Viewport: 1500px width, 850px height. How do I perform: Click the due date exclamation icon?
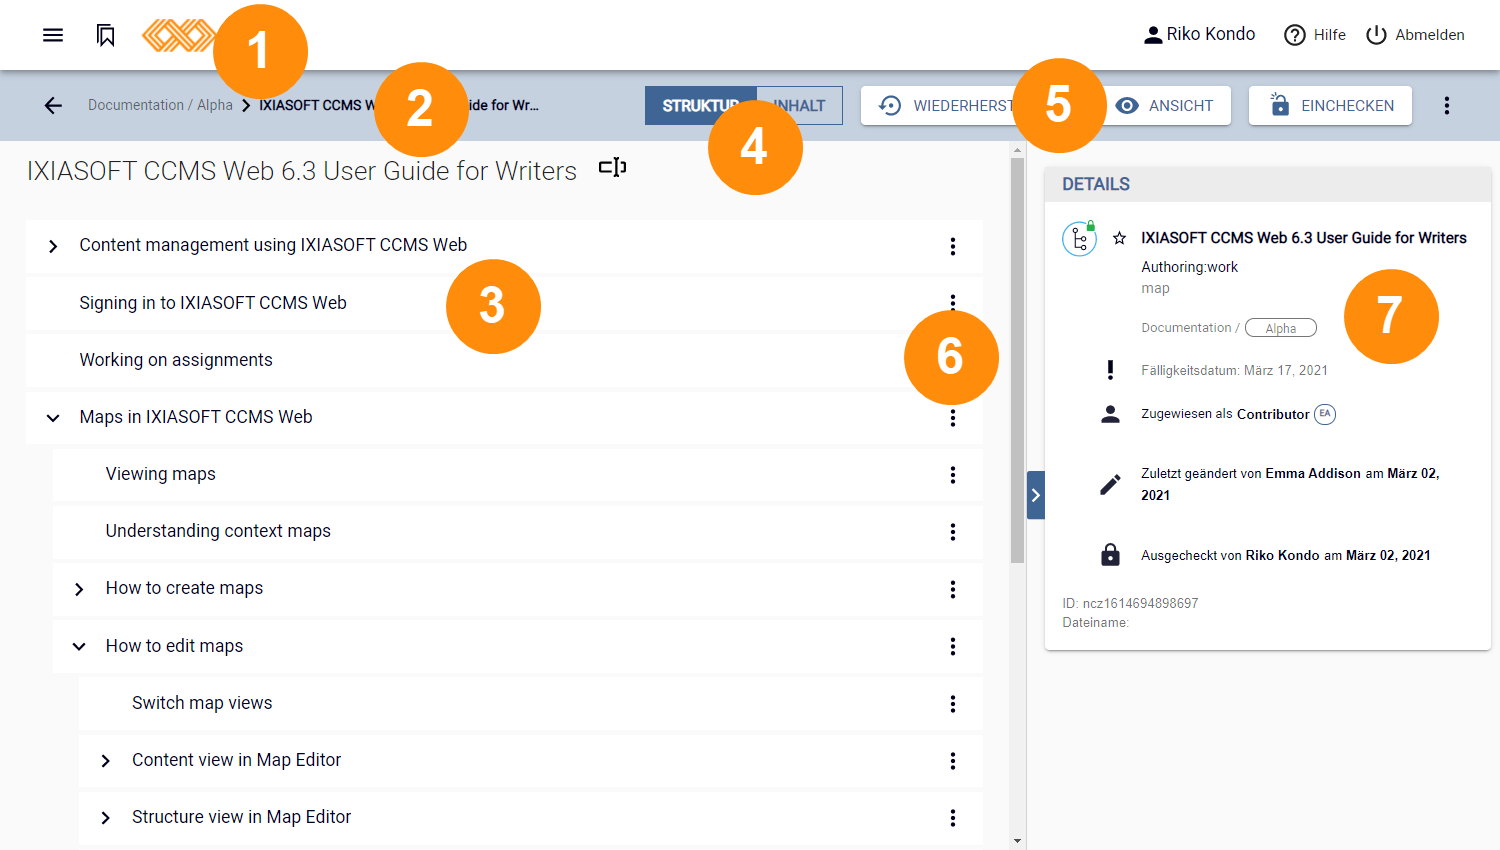tap(1110, 370)
